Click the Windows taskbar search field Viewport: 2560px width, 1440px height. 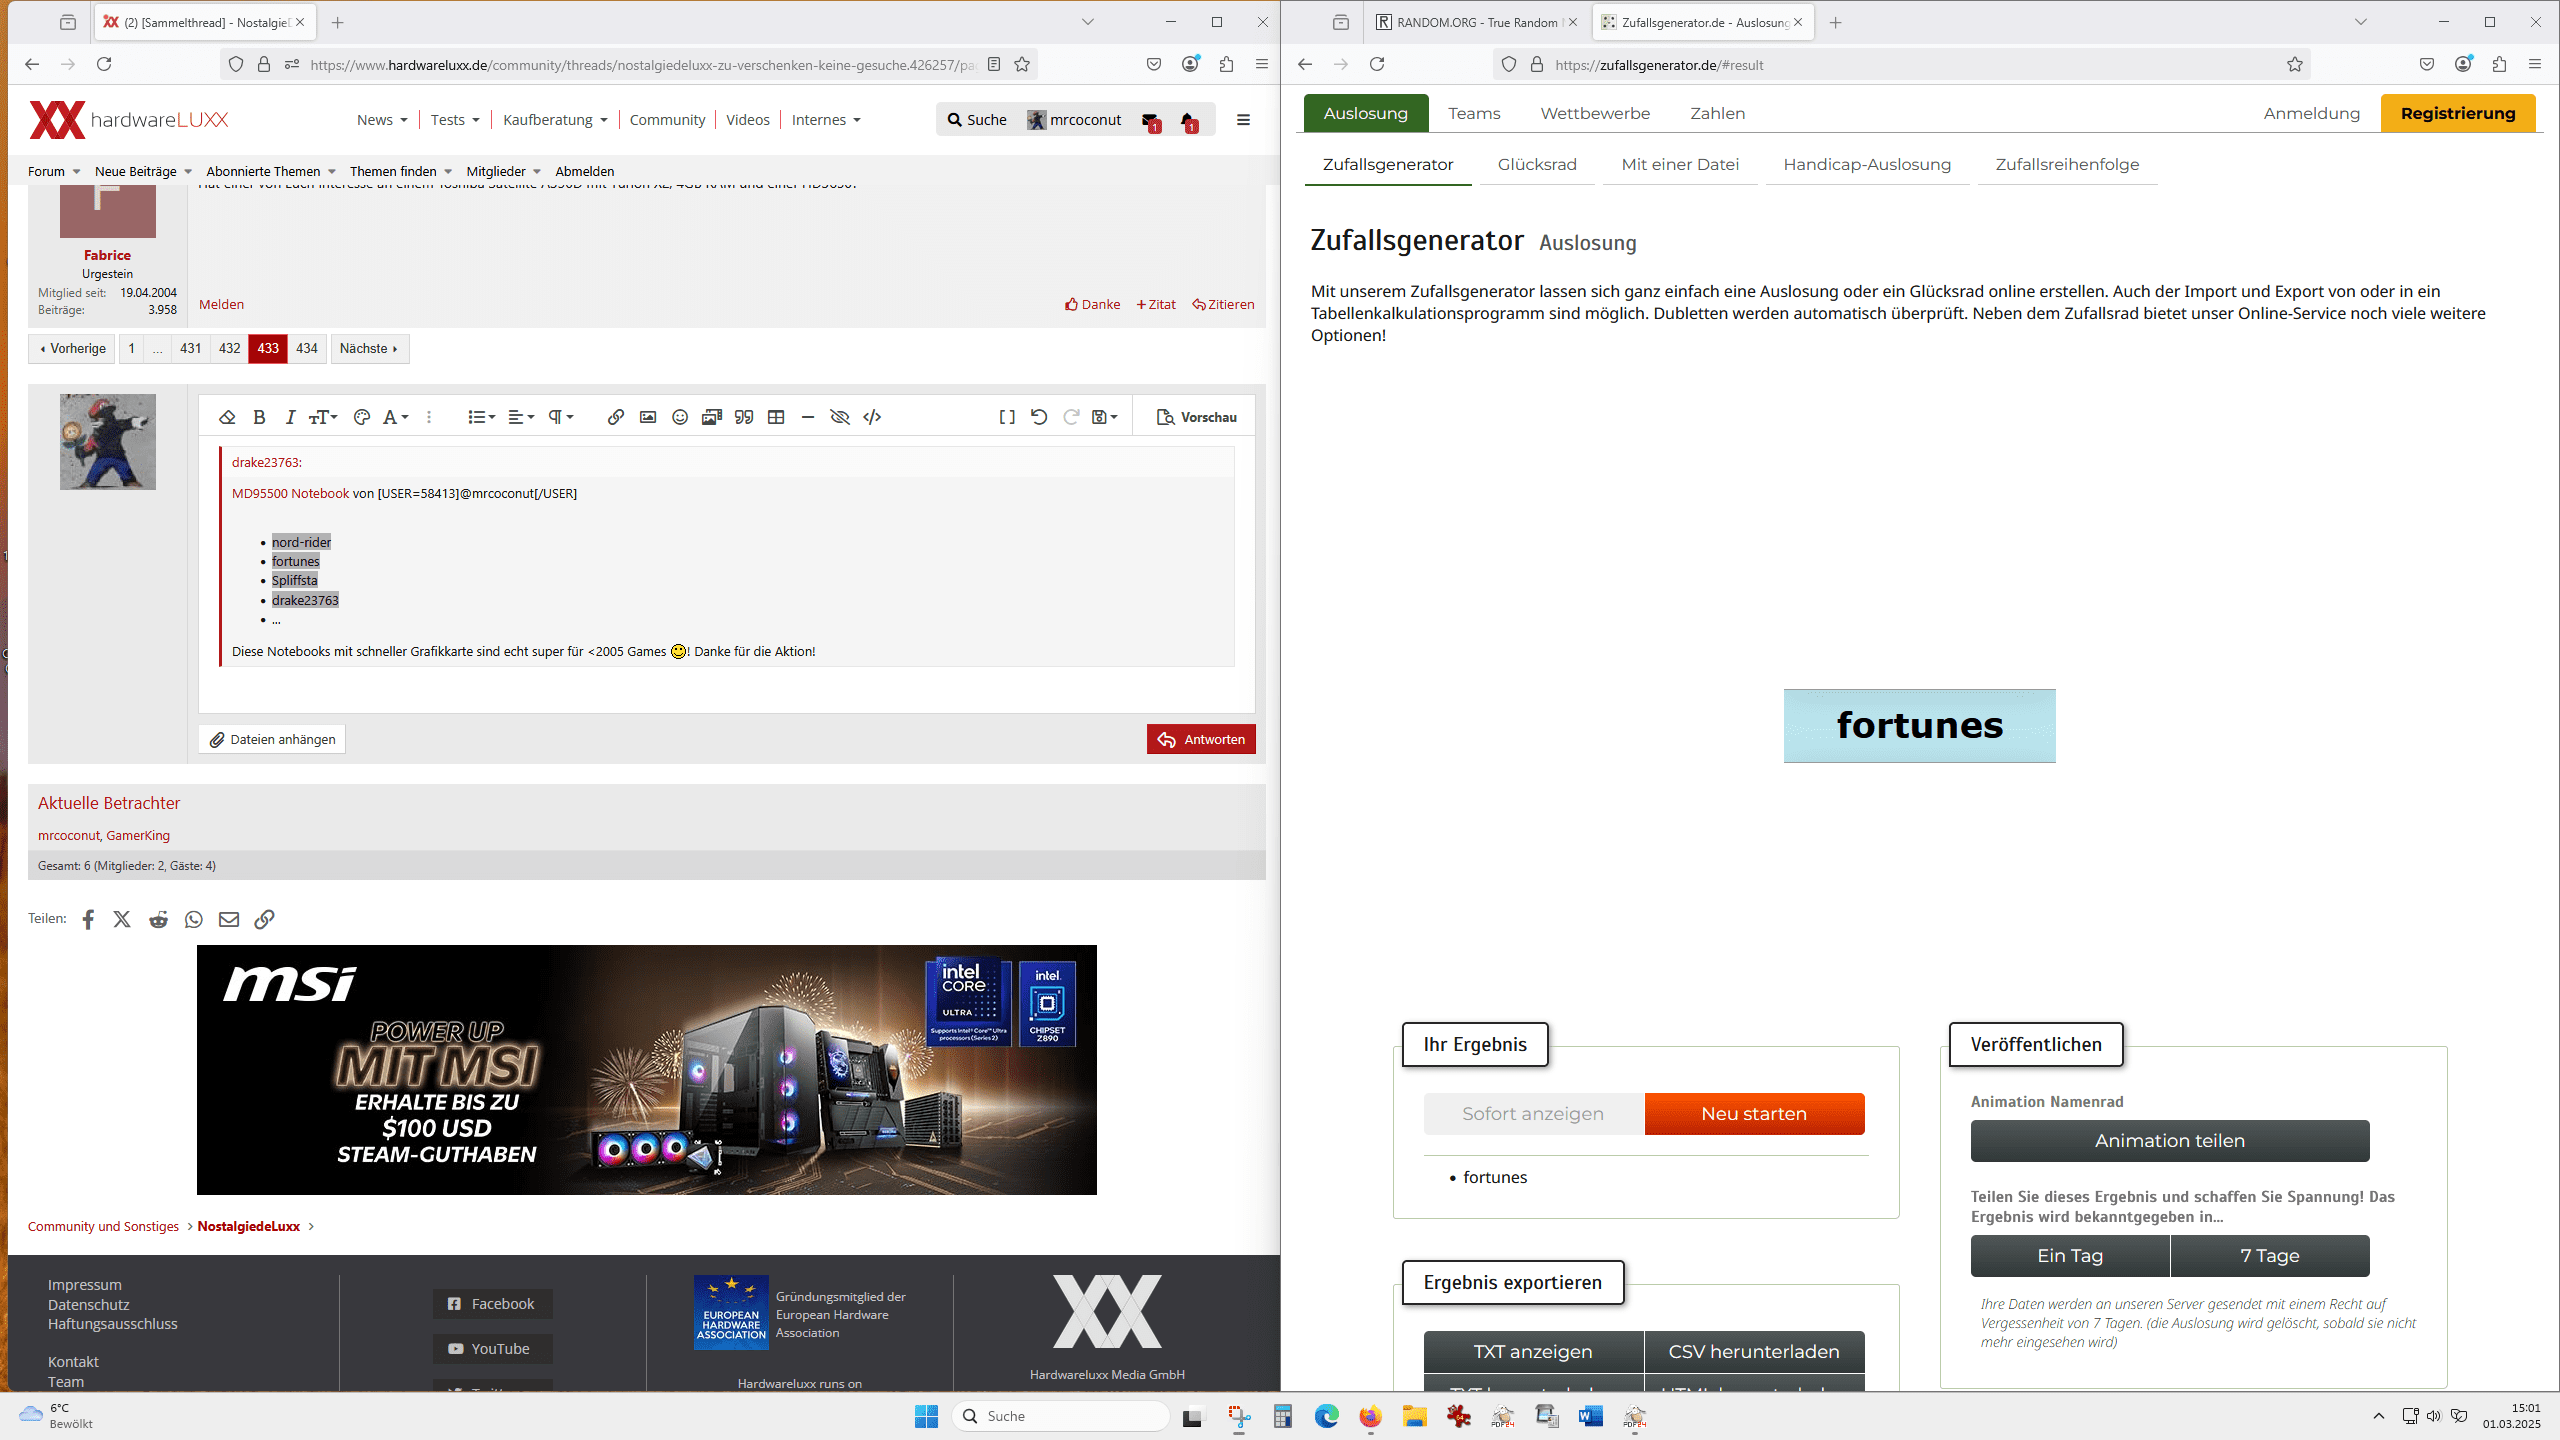point(1060,1416)
